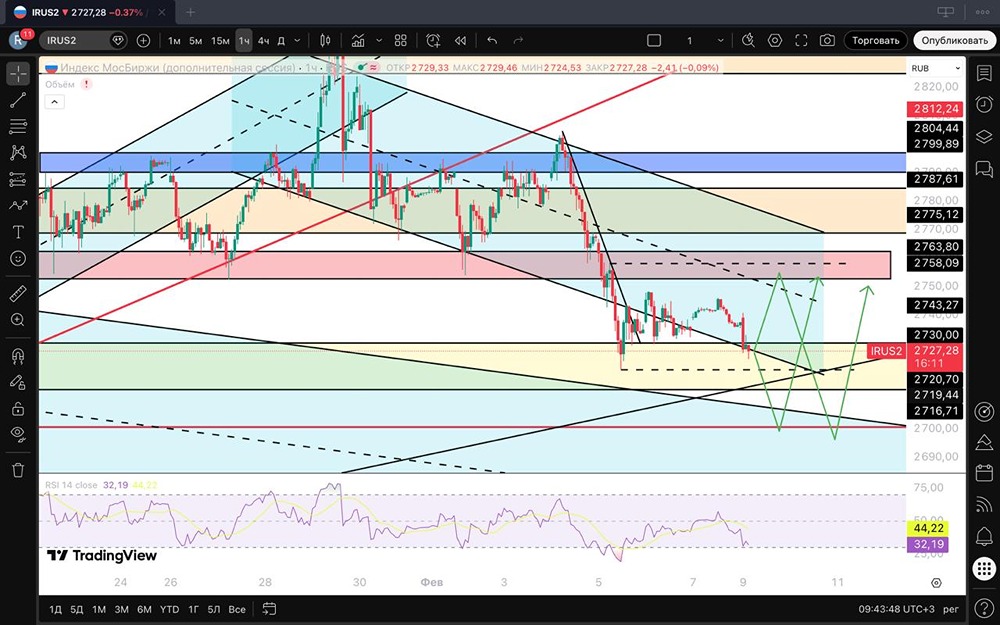Expand the RUB currency dropdown
The image size is (1000, 625).
click(936, 68)
